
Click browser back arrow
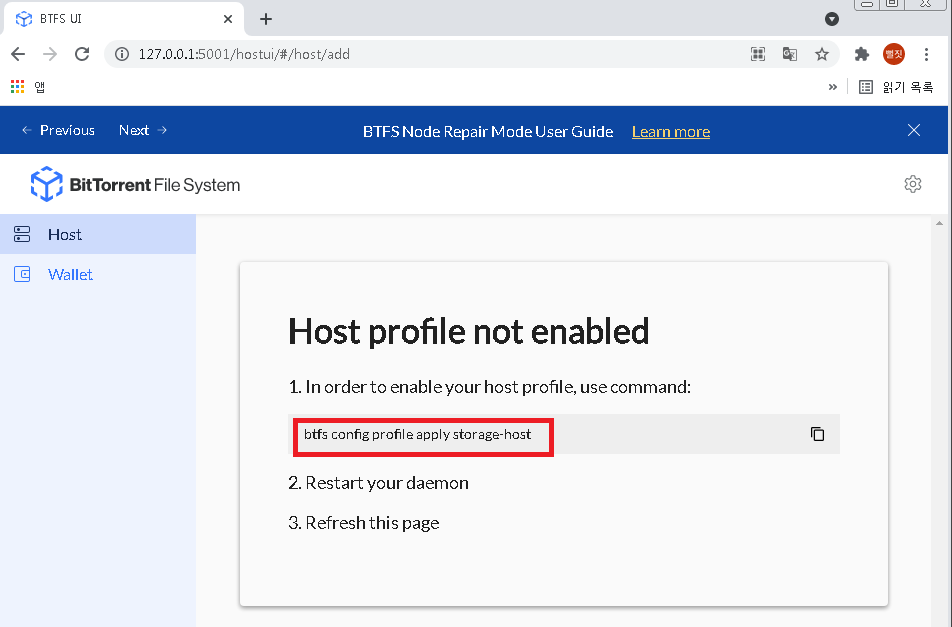(18, 54)
